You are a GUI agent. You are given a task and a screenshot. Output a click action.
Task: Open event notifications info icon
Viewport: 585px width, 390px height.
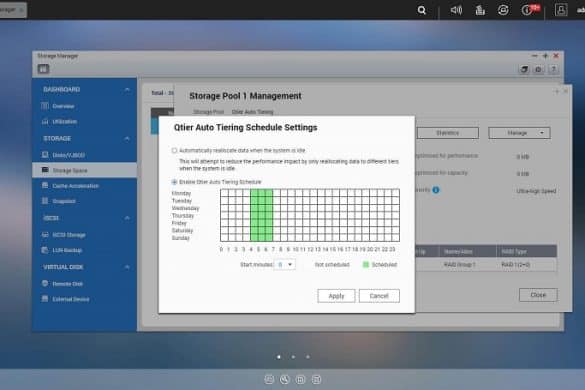point(526,10)
